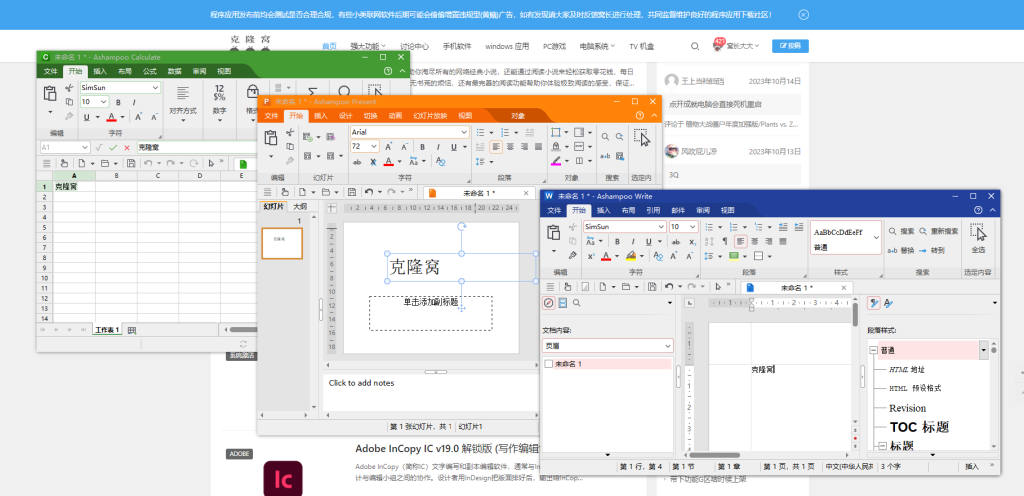
Task: Select the Revision paragraph style
Action: tap(907, 408)
